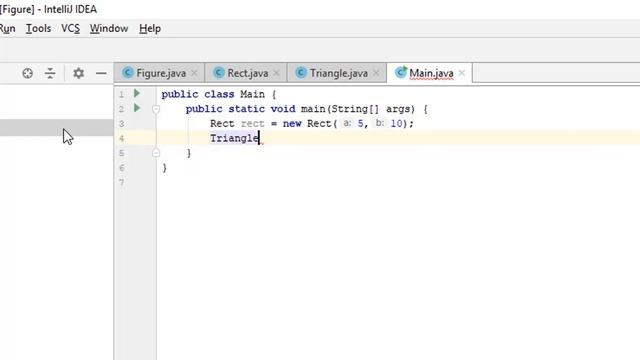Select the highlighted row in the project panel
Image resolution: width=640 pixels, height=360 pixels.
(56, 127)
